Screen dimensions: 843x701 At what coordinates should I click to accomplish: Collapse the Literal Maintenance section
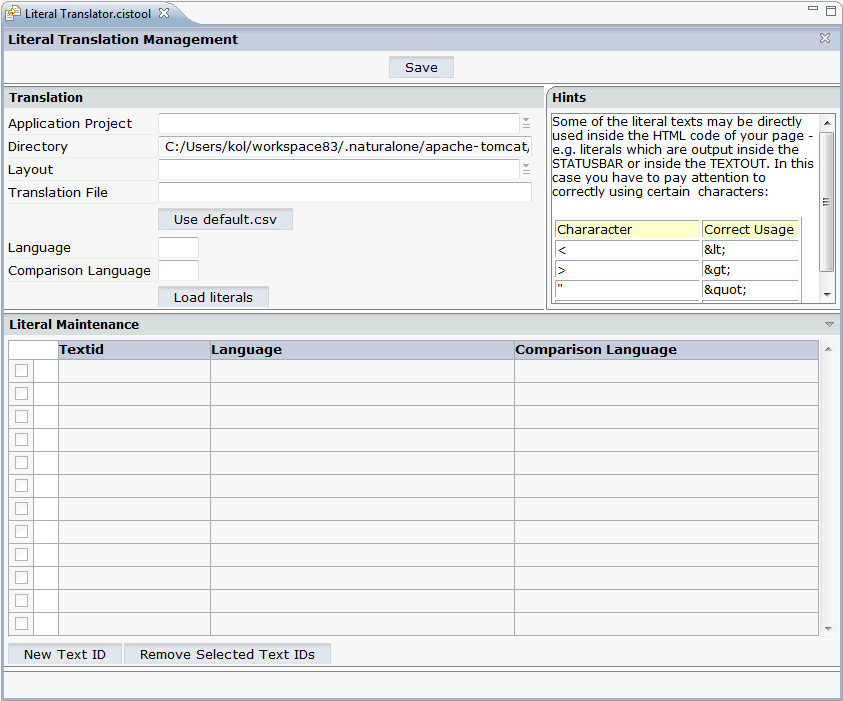pyautogui.click(x=828, y=325)
